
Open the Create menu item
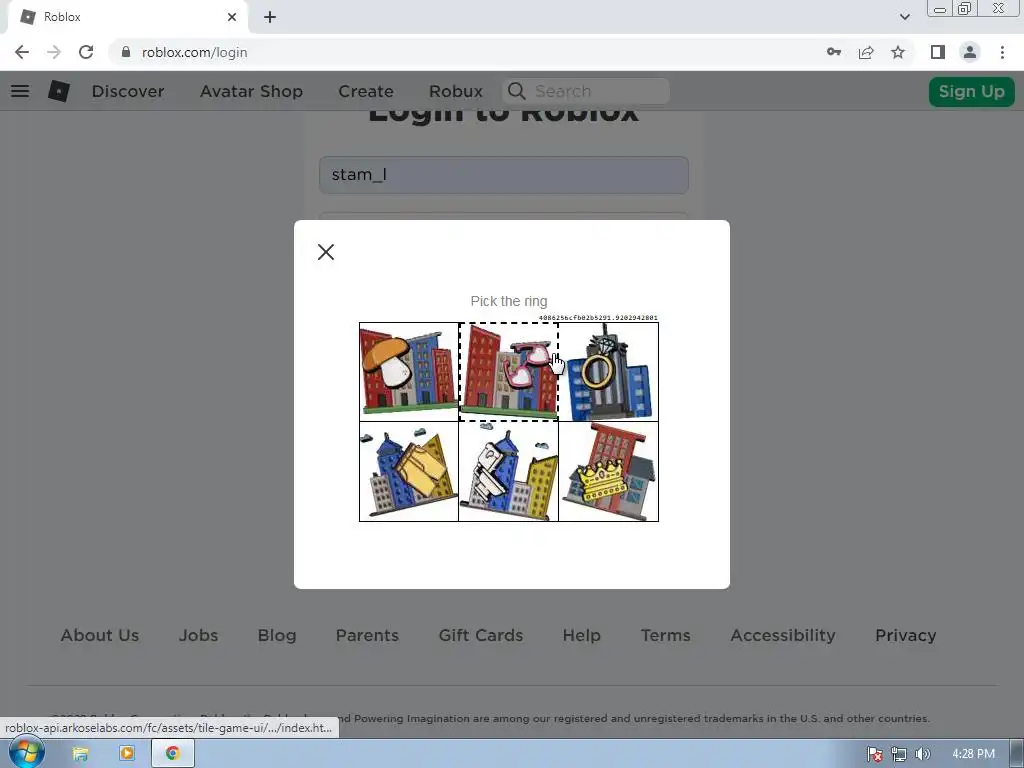366,91
